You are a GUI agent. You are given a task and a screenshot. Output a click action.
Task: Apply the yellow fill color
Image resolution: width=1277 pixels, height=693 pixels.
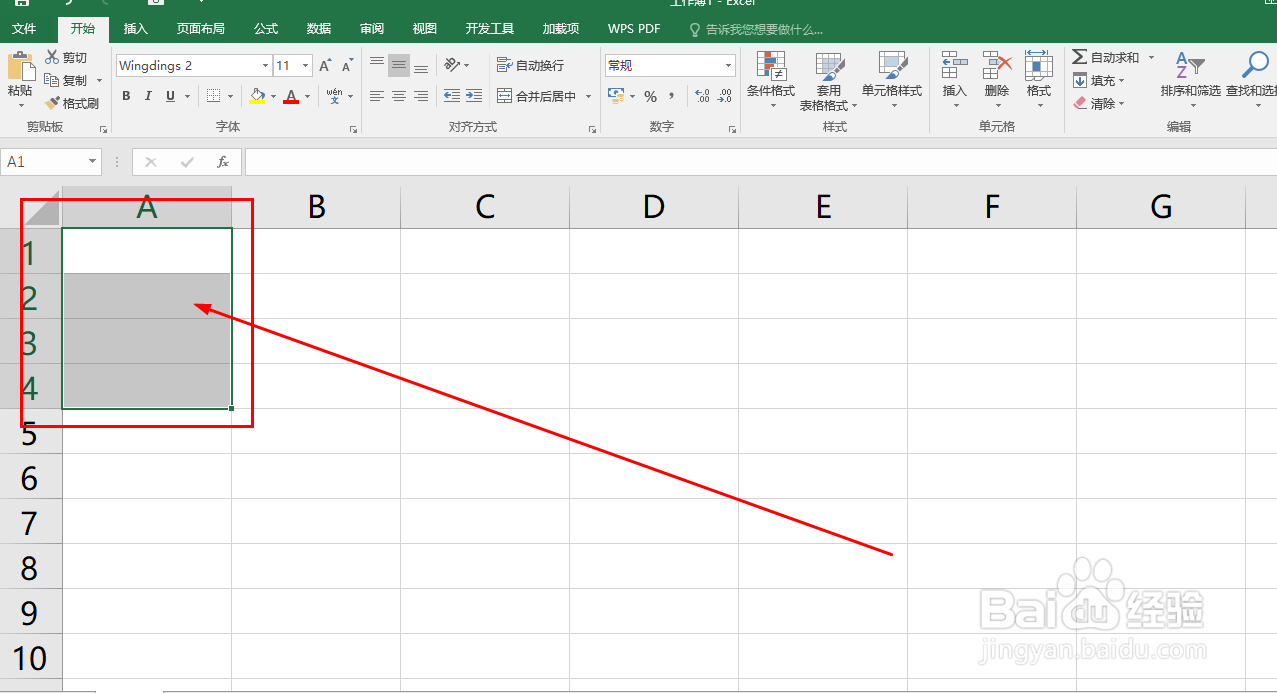click(x=258, y=96)
